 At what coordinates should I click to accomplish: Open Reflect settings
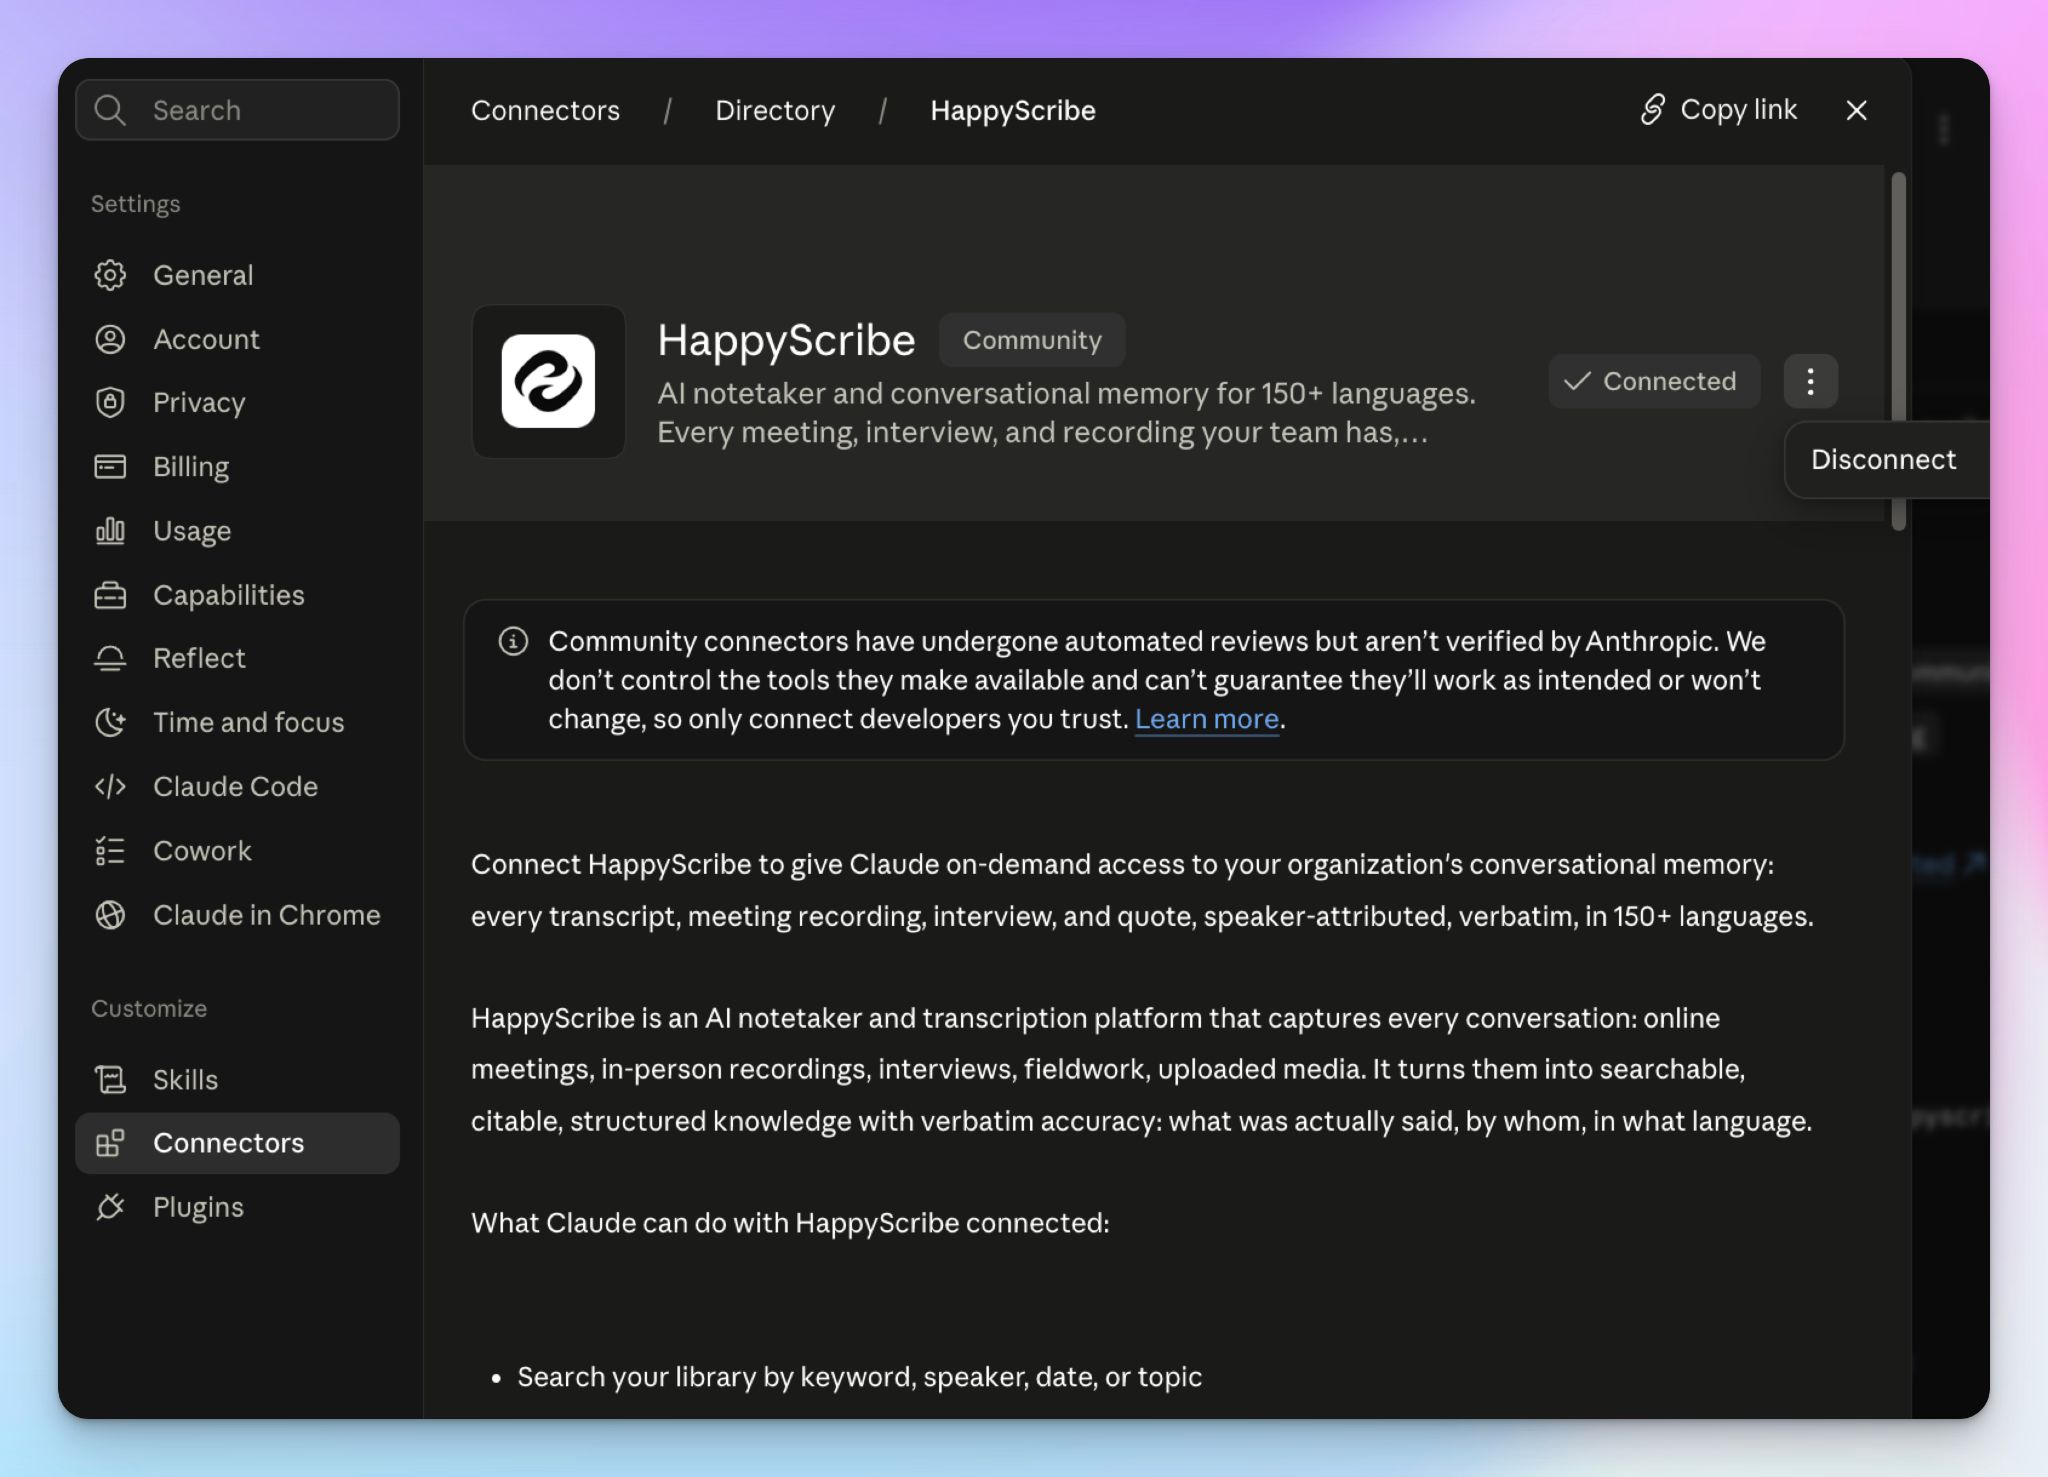point(237,658)
